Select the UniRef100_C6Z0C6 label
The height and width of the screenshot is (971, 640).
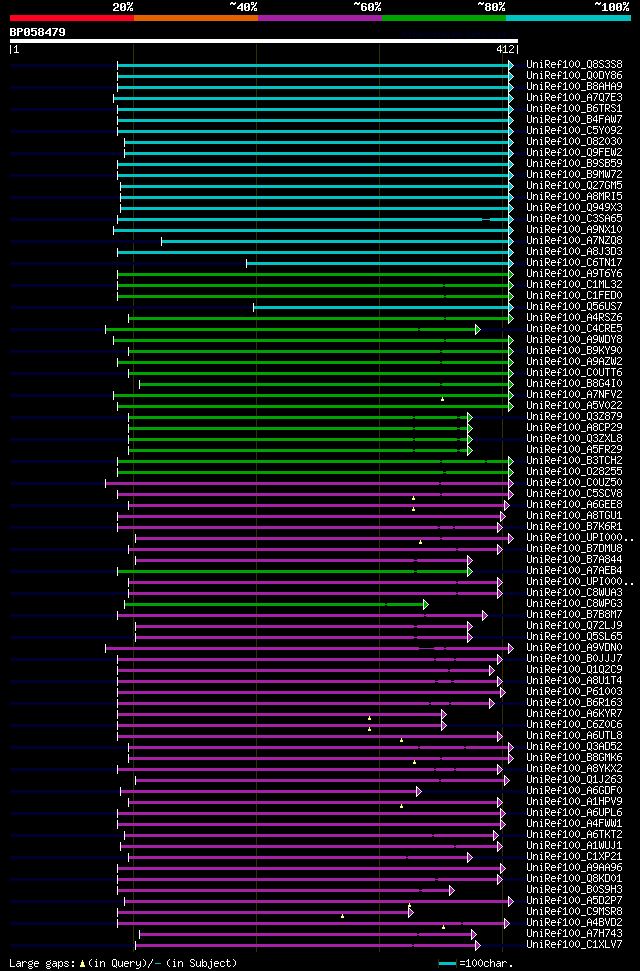574,725
